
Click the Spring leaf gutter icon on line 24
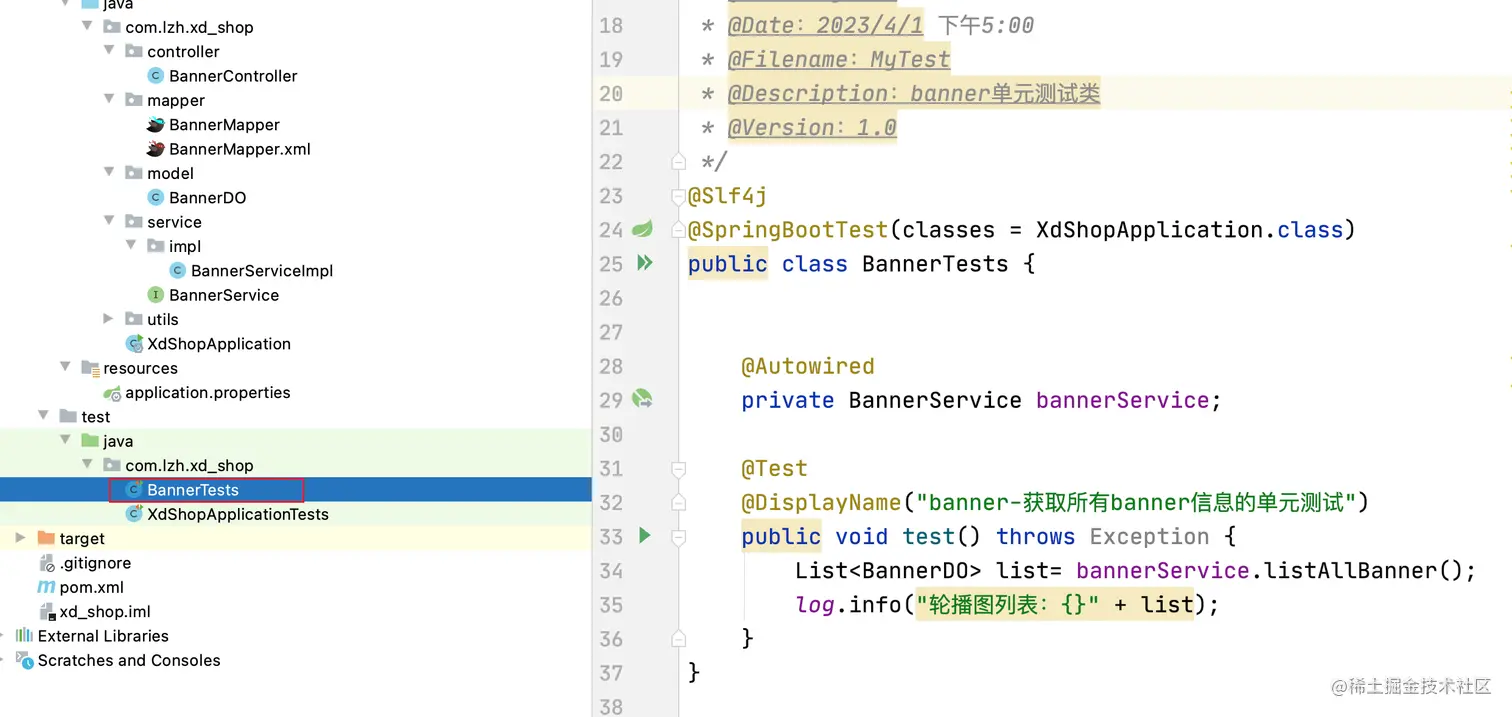(x=642, y=230)
